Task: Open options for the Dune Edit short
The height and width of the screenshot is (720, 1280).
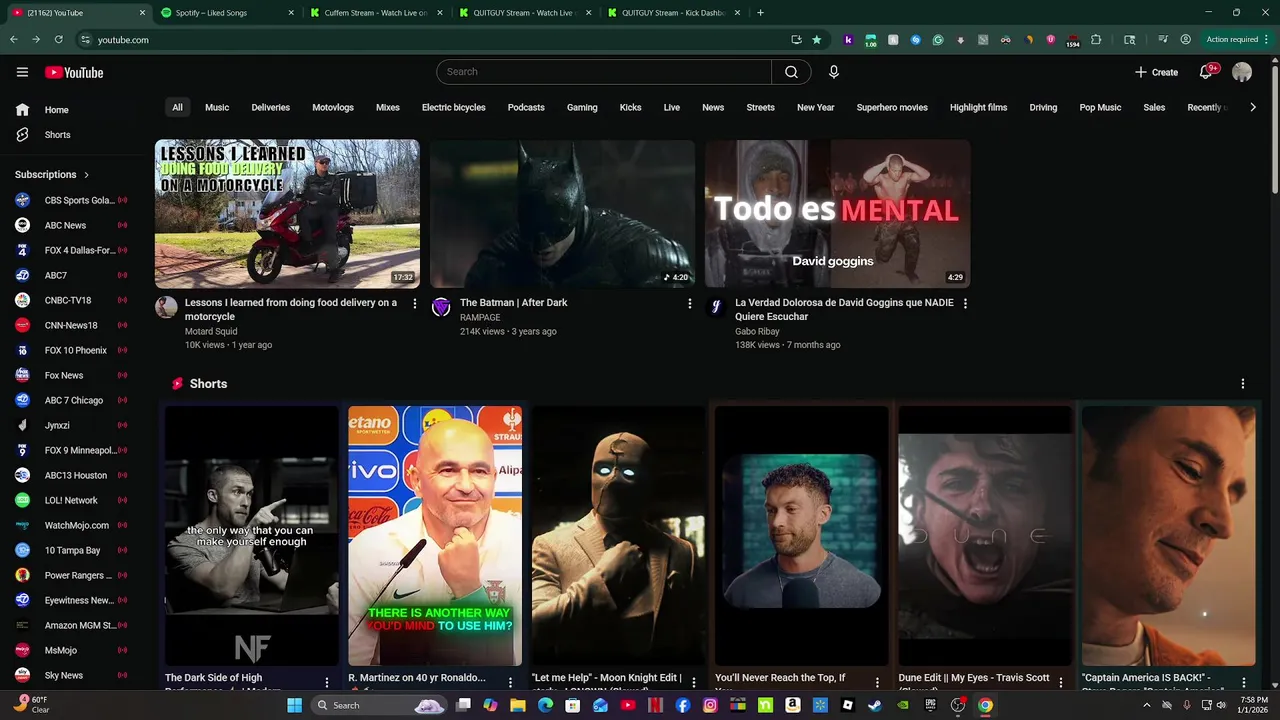Action: pyautogui.click(x=1060, y=682)
